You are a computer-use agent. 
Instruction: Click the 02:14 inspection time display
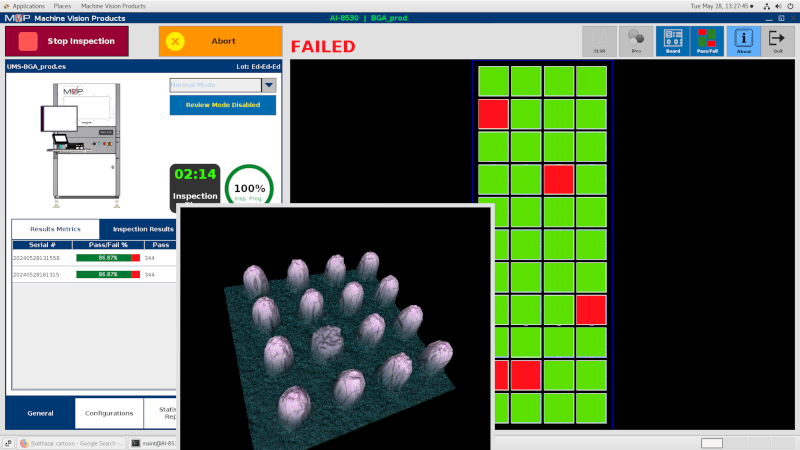[x=195, y=174]
